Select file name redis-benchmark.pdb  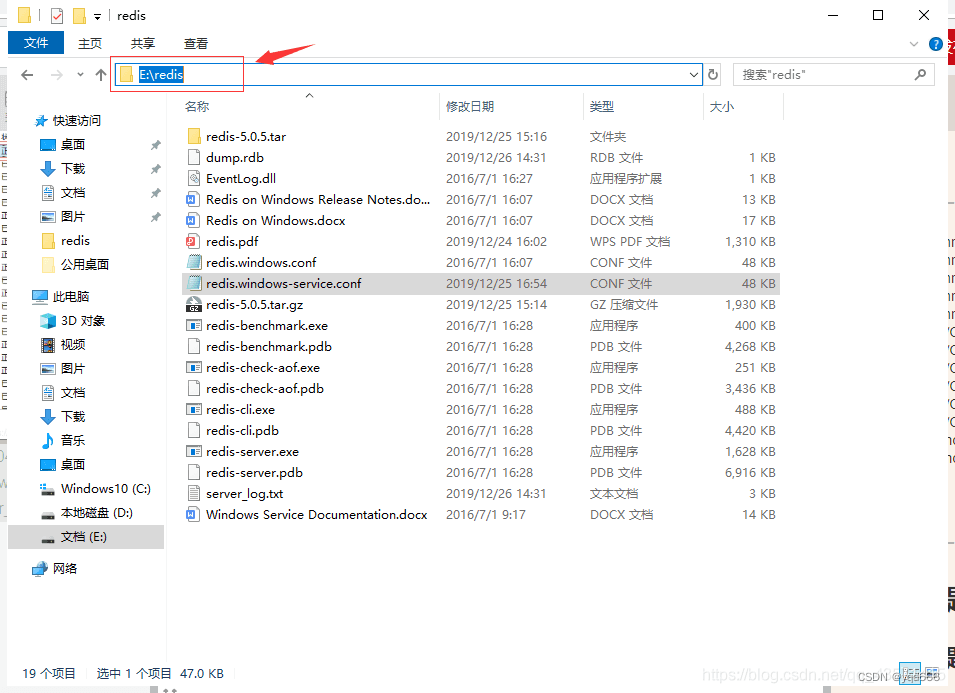(x=269, y=346)
